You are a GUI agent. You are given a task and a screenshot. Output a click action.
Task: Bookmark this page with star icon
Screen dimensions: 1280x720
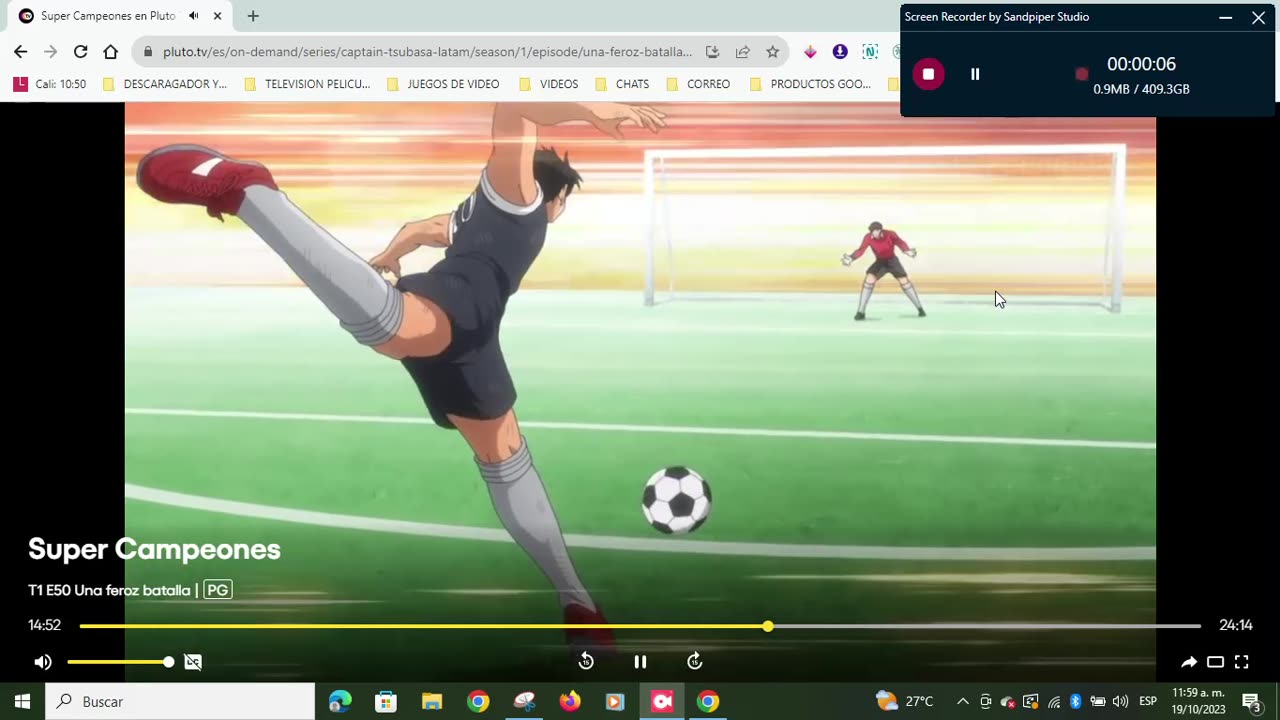pos(773,52)
